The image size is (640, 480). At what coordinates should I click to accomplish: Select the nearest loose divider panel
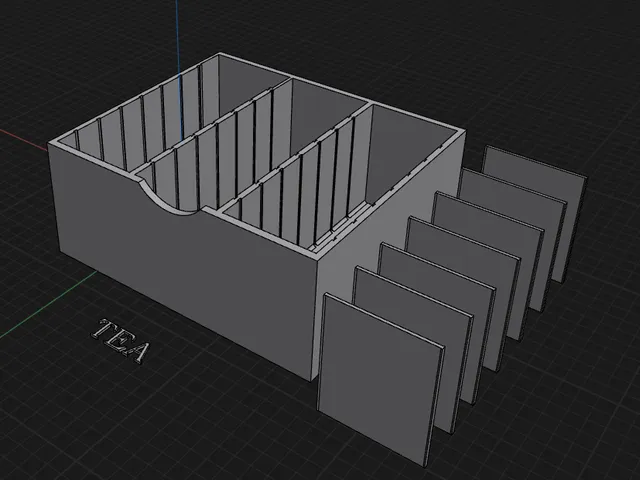point(380,380)
